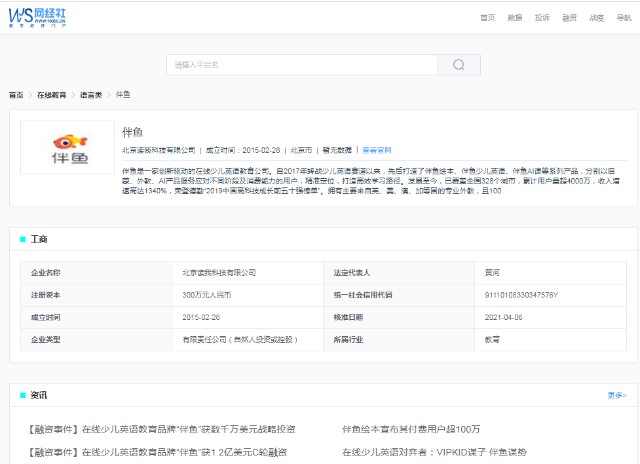This screenshot has width=640, height=464.
Task: Open article 伴鱼绘本宣布其付费用户超100万
Action: click(411, 429)
